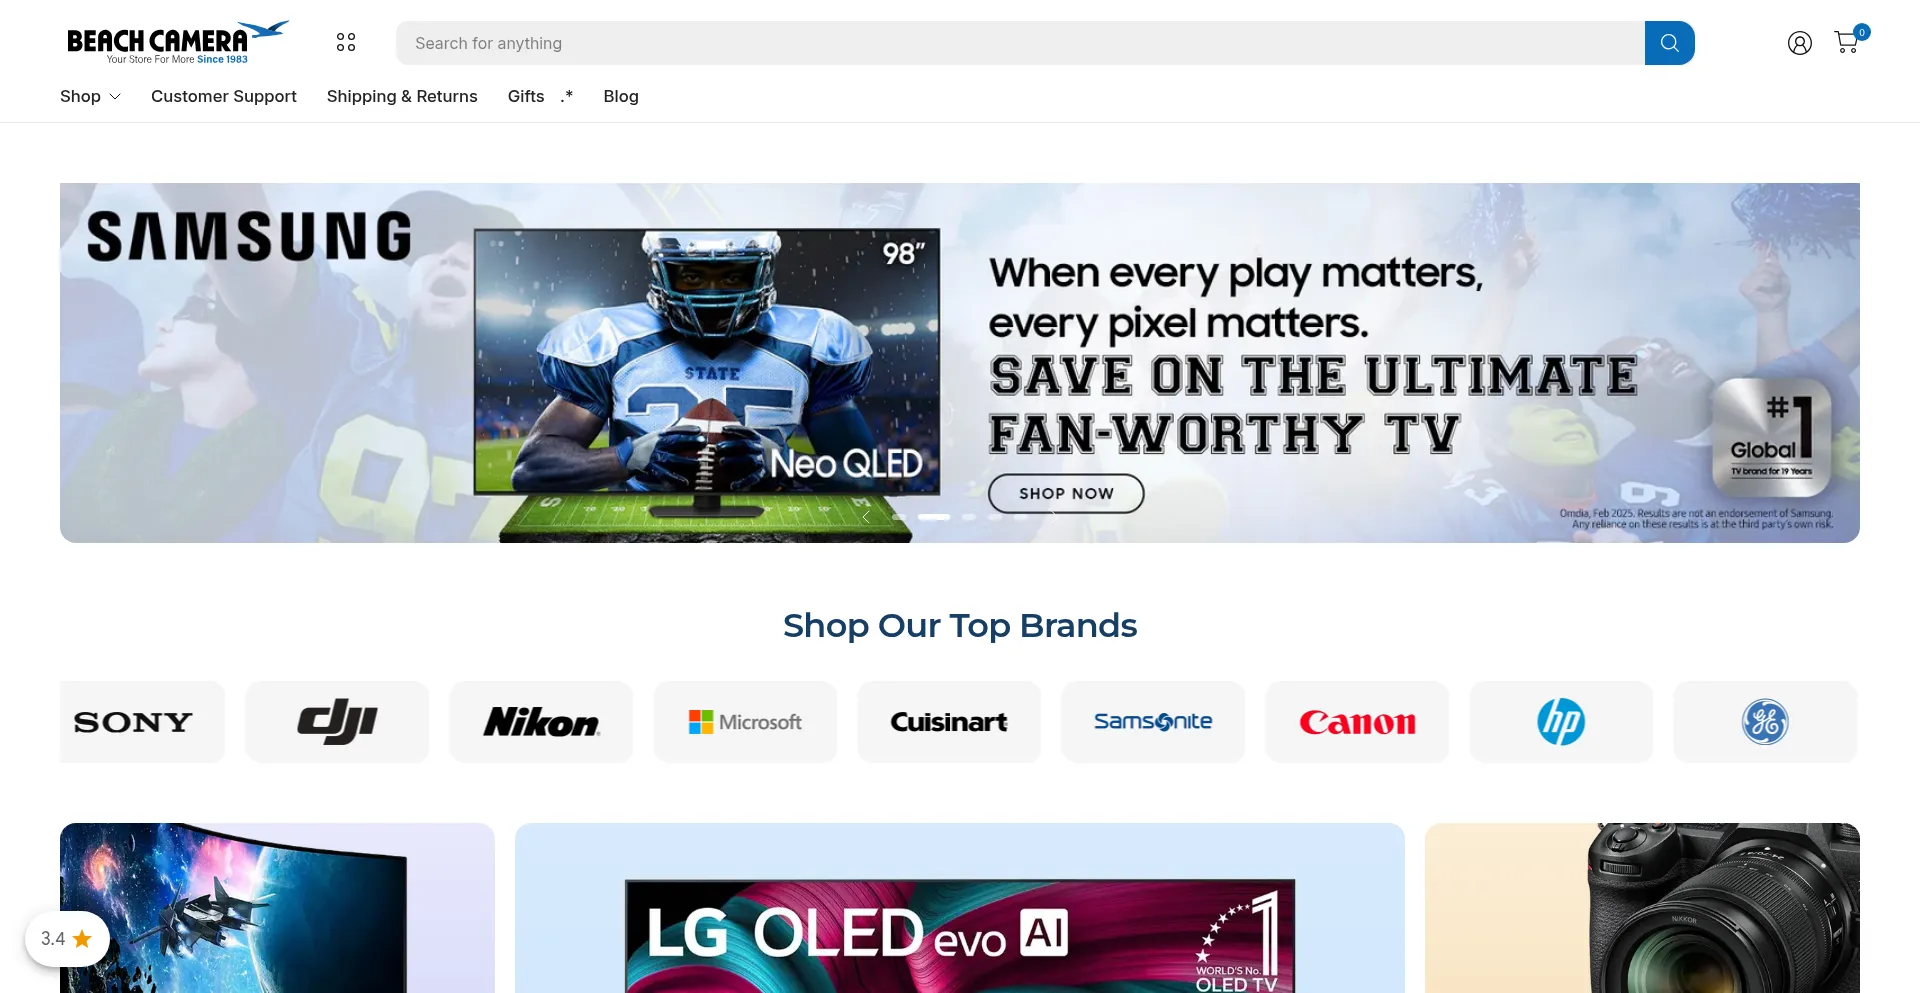This screenshot has width=1920, height=993.
Task: Click the blue search magnifier button
Action: pyautogui.click(x=1669, y=43)
